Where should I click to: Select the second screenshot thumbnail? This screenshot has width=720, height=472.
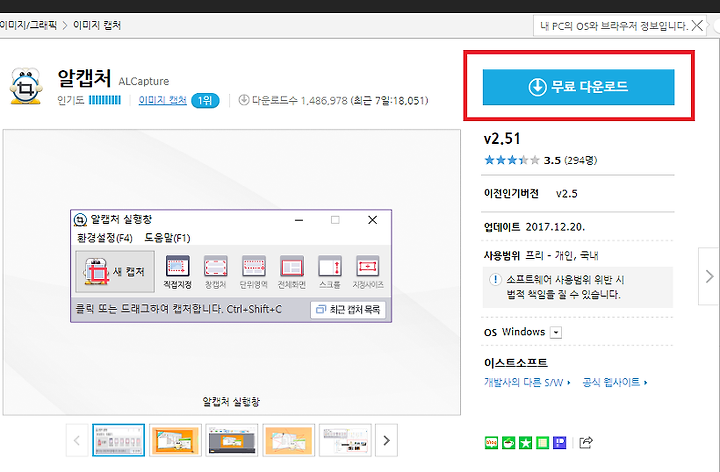[175, 440]
